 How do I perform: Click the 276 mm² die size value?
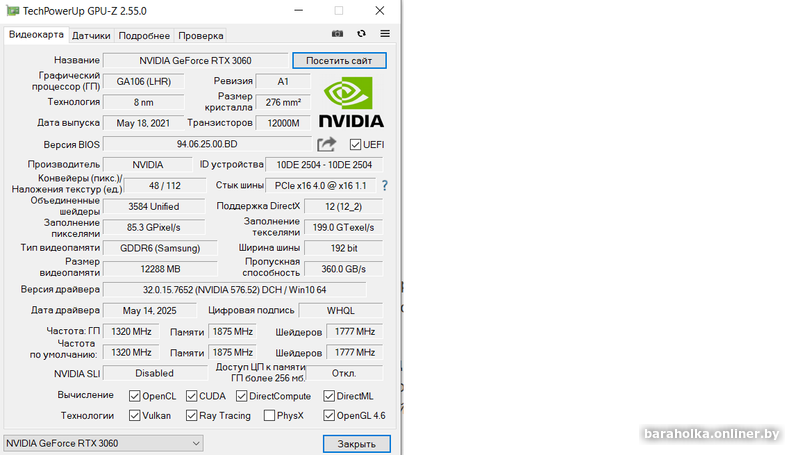[283, 103]
